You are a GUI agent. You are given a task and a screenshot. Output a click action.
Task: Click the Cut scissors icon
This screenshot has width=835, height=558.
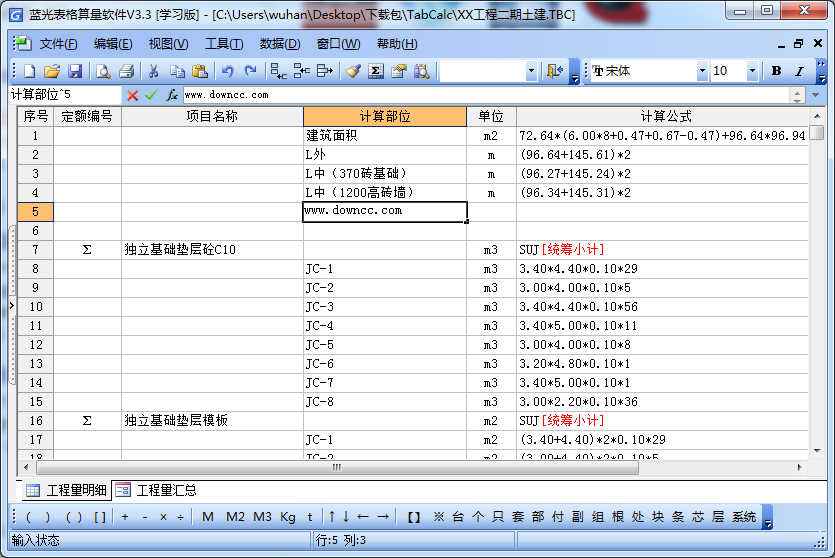(x=153, y=72)
